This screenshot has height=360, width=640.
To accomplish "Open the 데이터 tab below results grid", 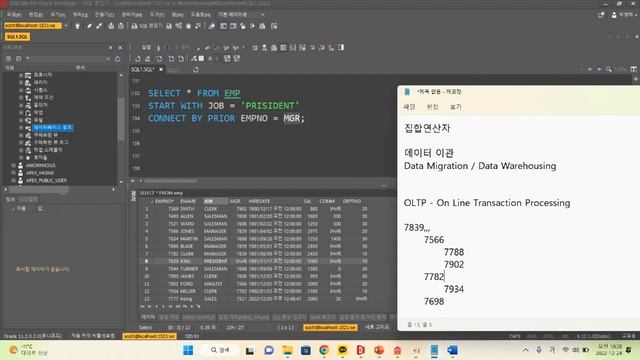I will point(148,317).
